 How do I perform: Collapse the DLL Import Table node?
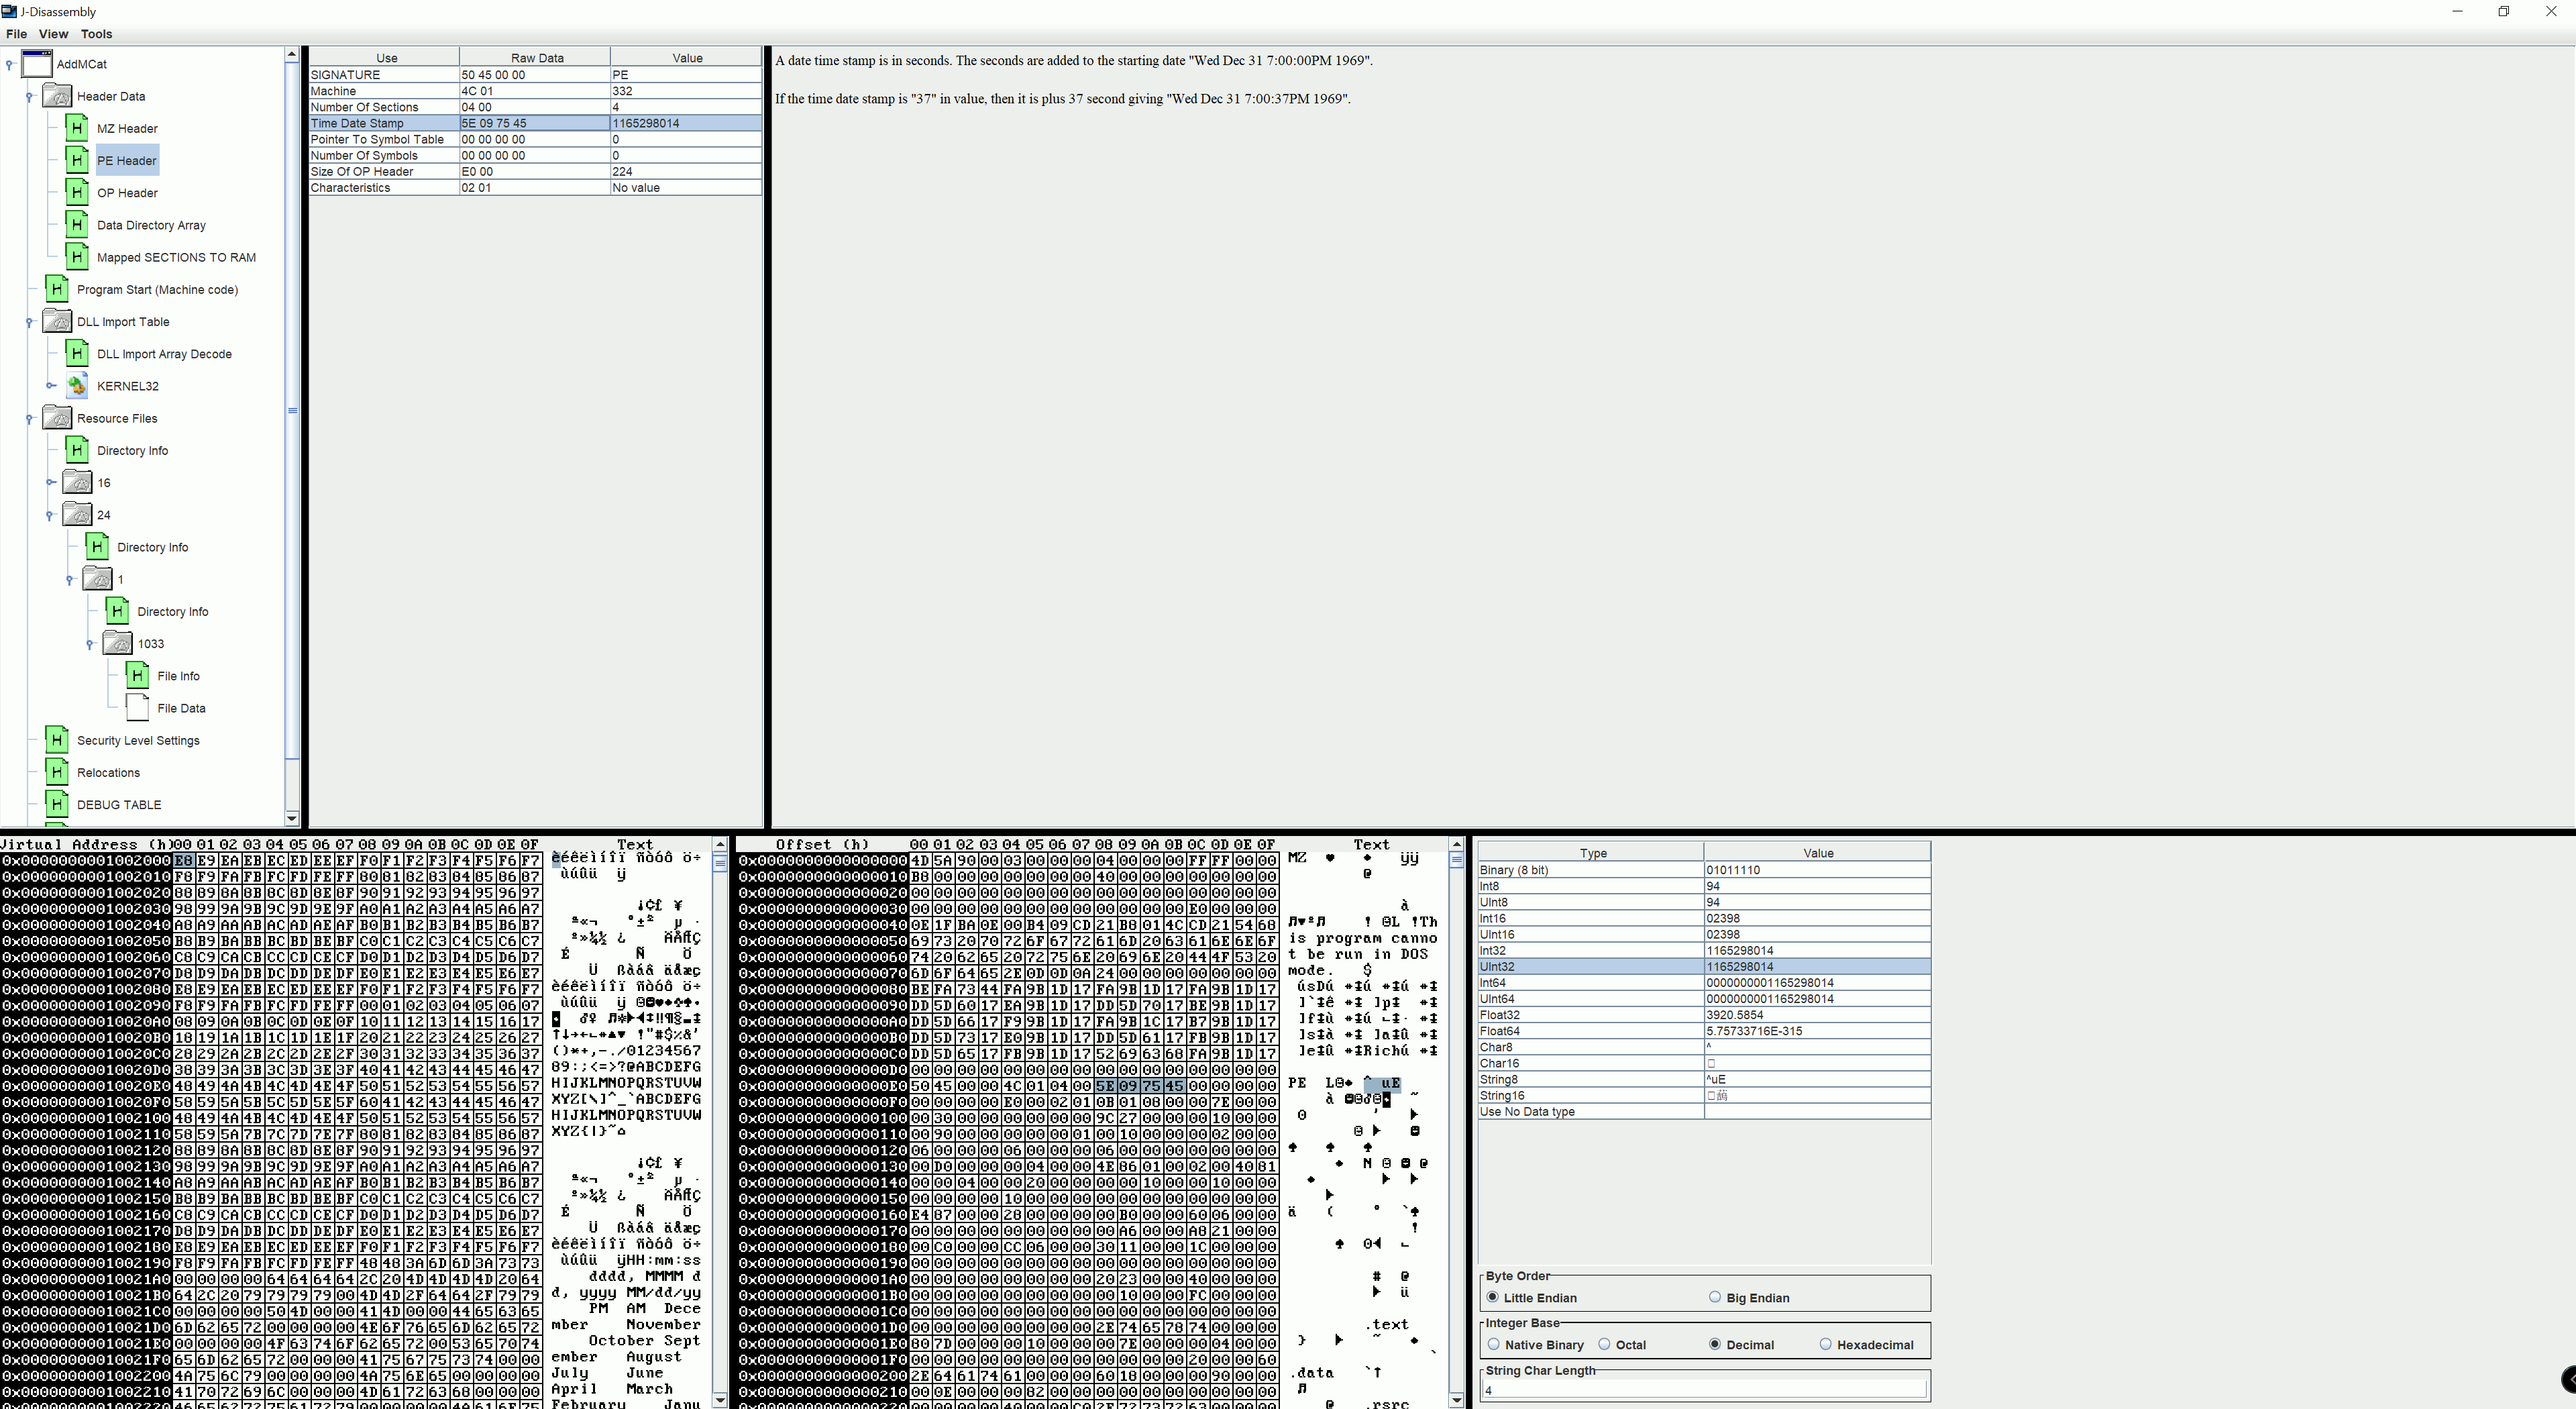tap(29, 322)
